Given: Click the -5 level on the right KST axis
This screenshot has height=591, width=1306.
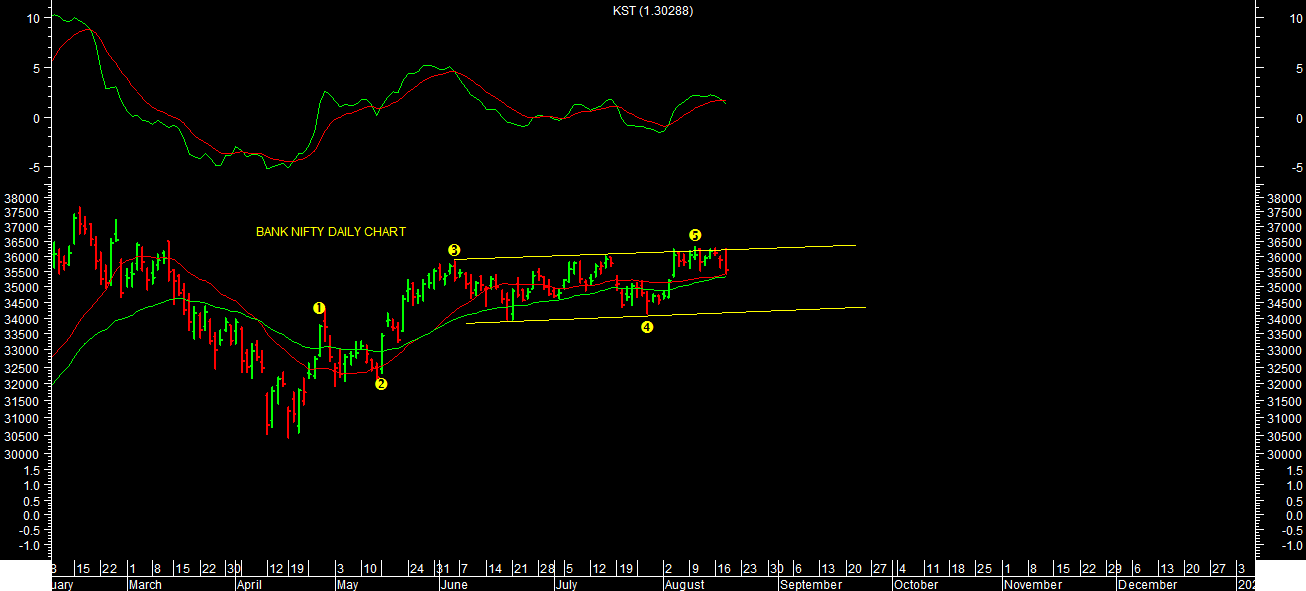Looking at the screenshot, I should (1270, 167).
